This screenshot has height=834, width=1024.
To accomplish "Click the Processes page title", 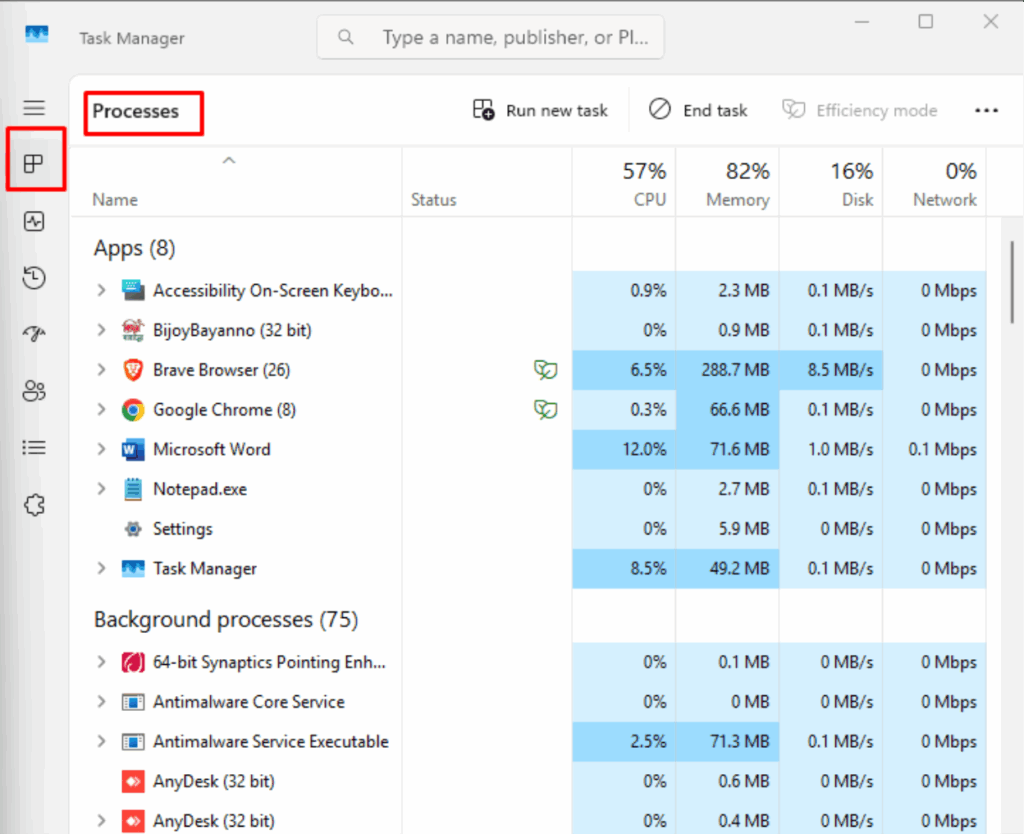I will (x=135, y=111).
